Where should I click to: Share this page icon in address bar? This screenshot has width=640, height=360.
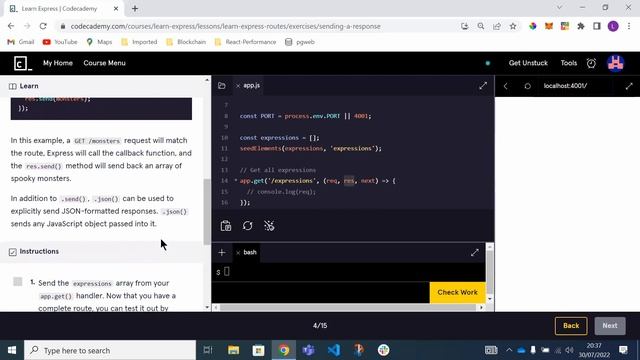(x=497, y=26)
